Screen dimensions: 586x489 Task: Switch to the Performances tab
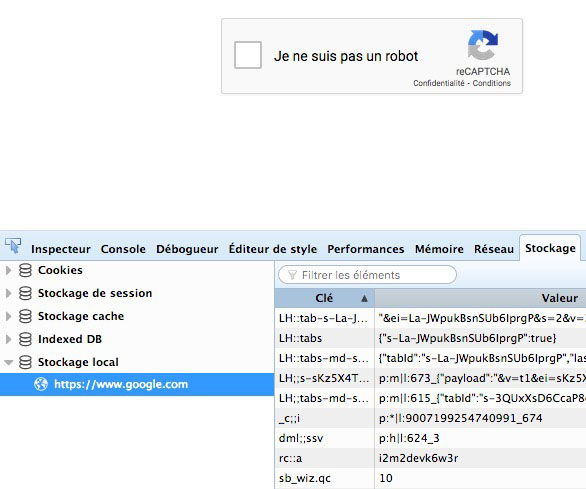pos(366,249)
